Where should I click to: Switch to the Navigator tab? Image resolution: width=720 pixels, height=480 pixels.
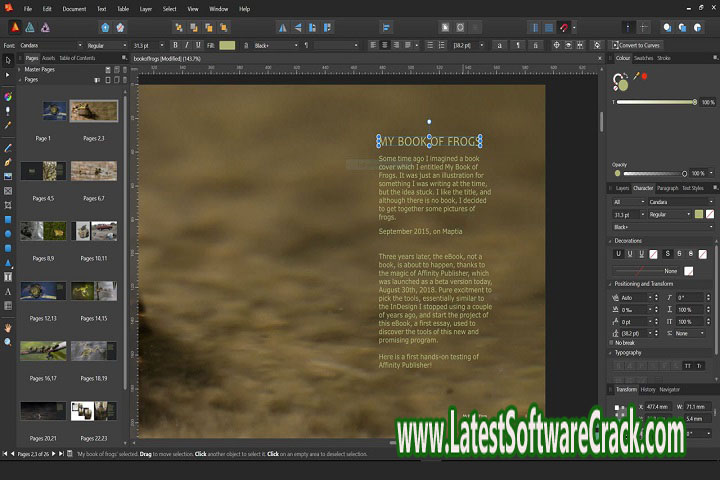click(669, 390)
